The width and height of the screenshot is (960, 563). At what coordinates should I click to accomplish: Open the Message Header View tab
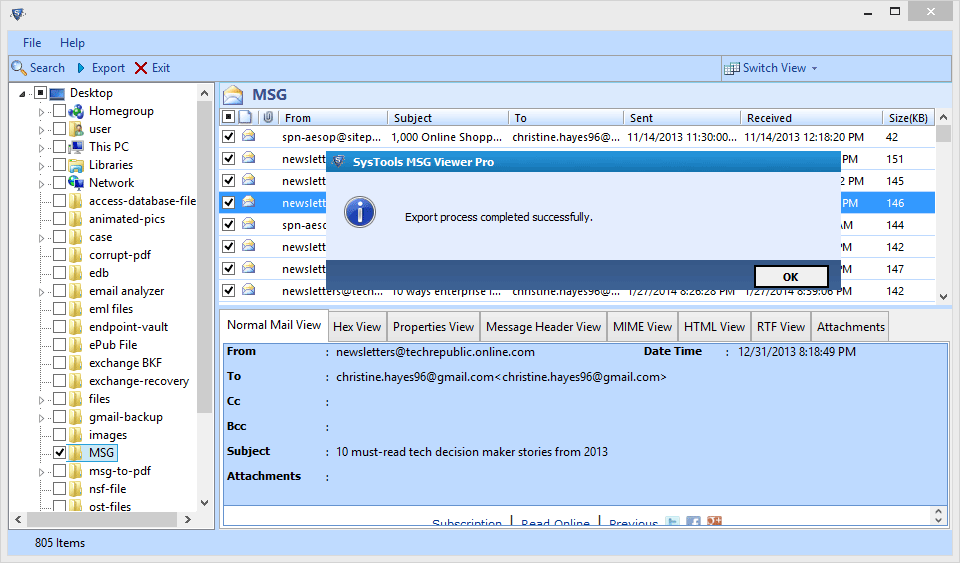point(544,327)
